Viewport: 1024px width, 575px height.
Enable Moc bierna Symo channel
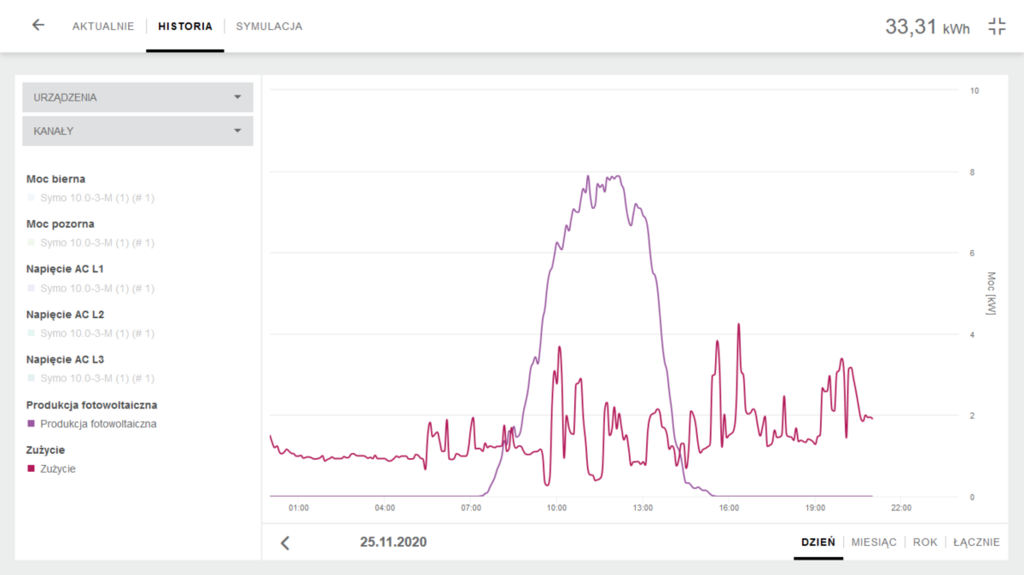coord(97,198)
